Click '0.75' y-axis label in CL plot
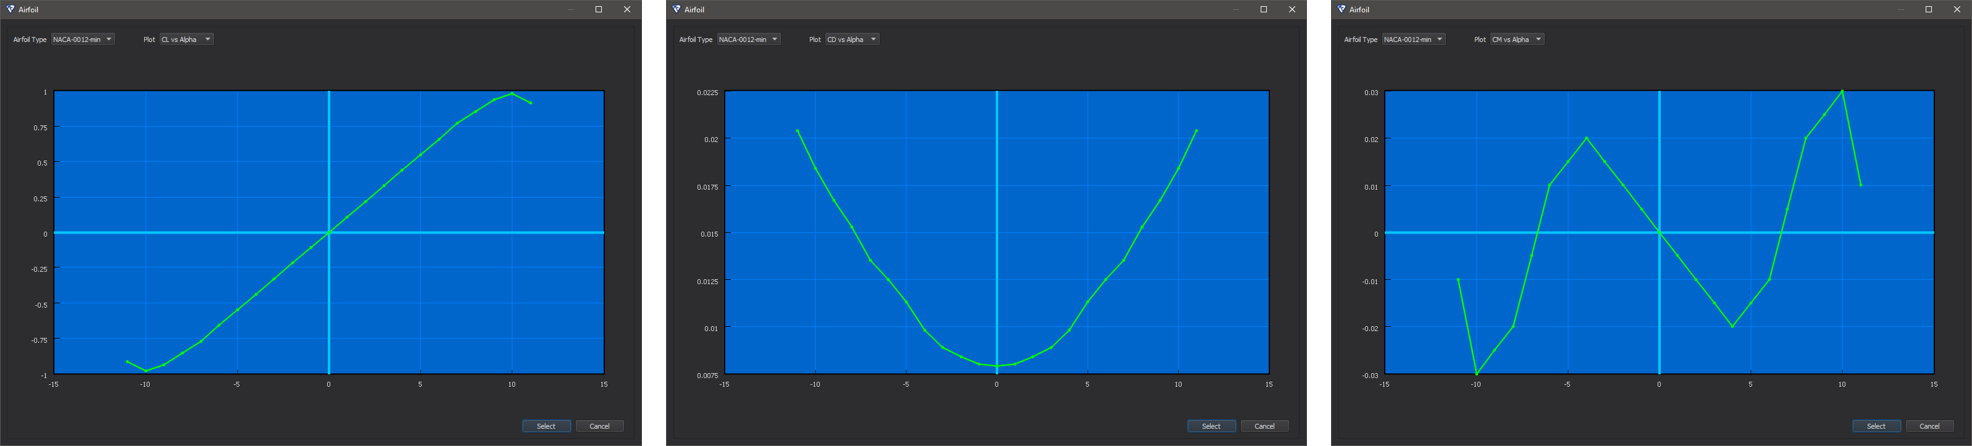 coord(40,128)
